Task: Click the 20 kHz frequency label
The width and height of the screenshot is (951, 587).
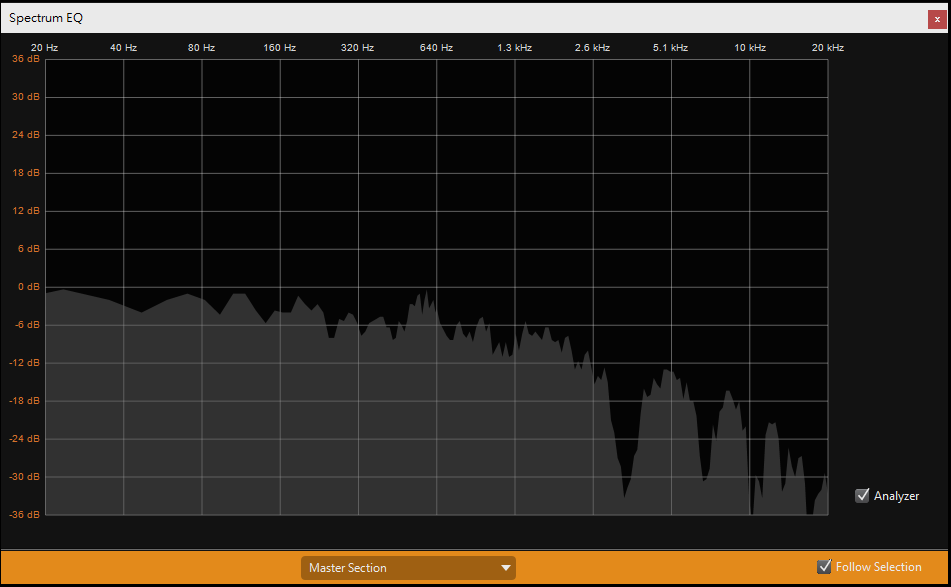Action: coord(827,47)
